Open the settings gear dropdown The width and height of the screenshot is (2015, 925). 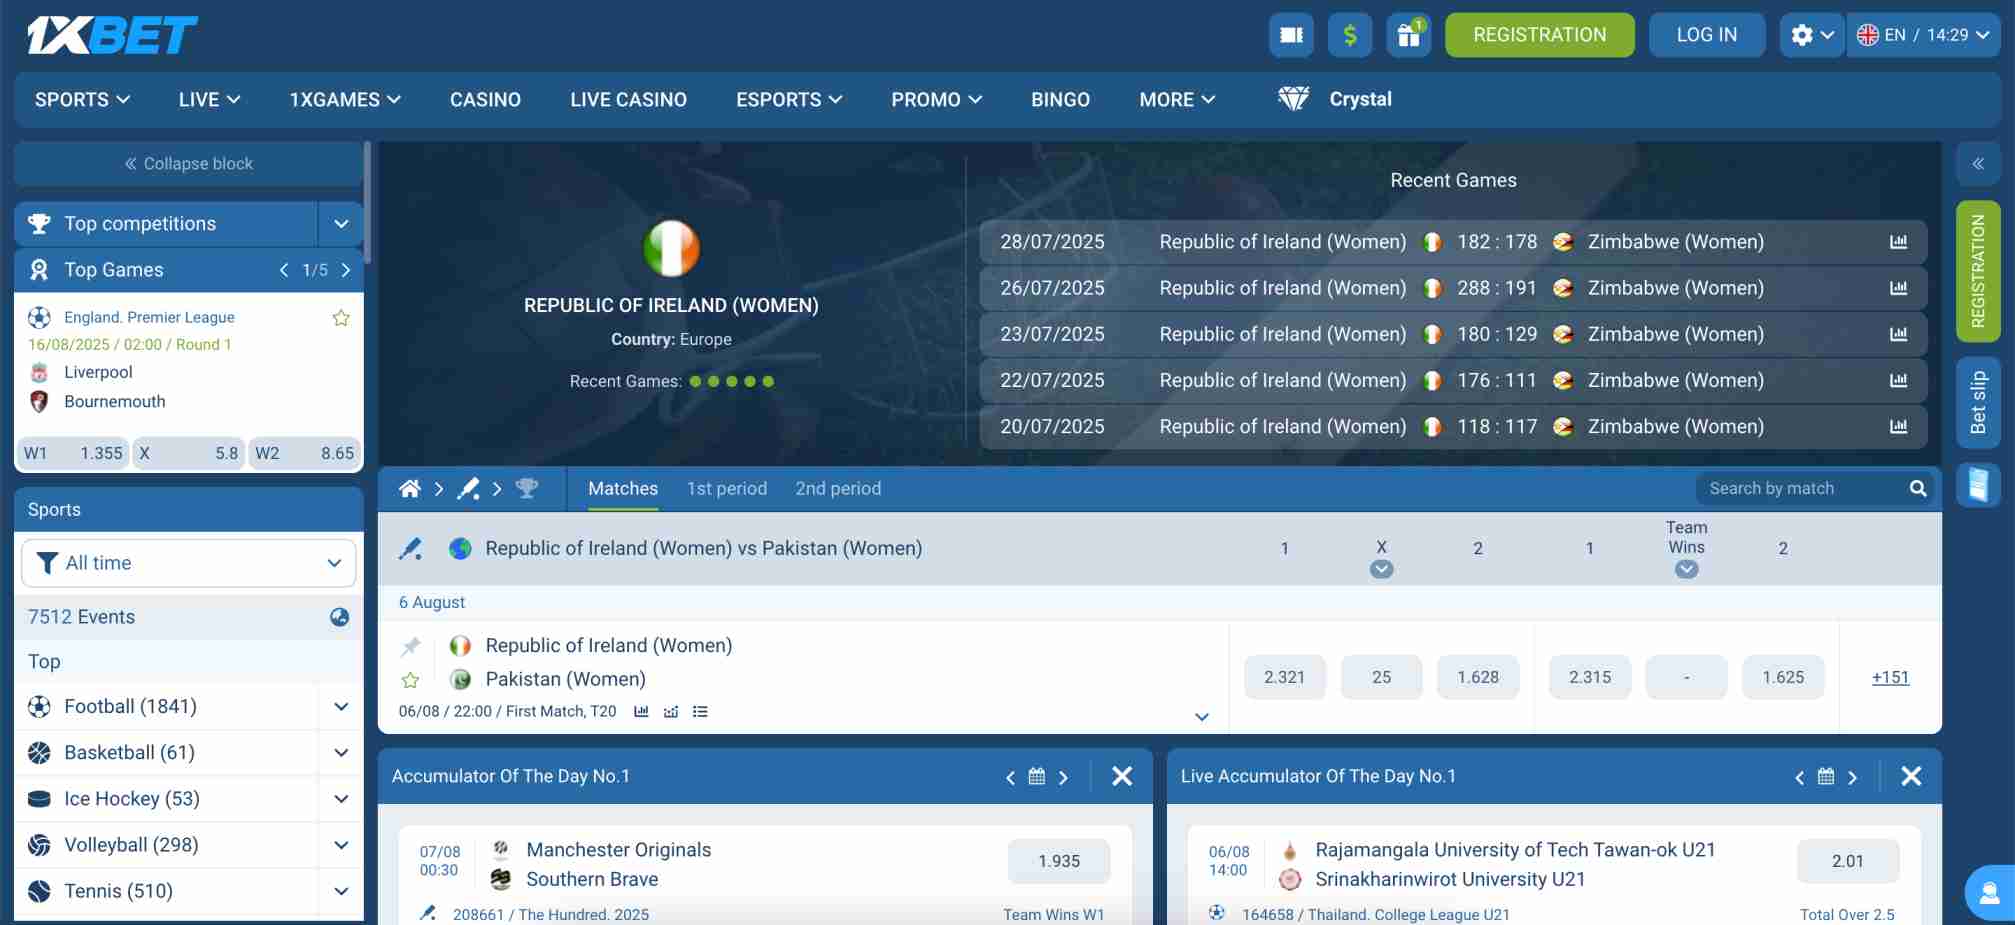[x=1811, y=35]
